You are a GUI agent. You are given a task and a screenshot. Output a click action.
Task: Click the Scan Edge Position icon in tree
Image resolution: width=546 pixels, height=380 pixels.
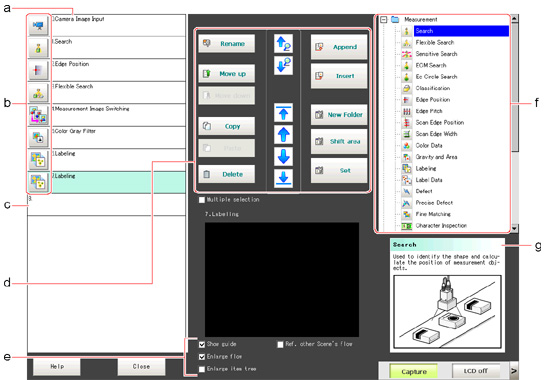(x=406, y=123)
